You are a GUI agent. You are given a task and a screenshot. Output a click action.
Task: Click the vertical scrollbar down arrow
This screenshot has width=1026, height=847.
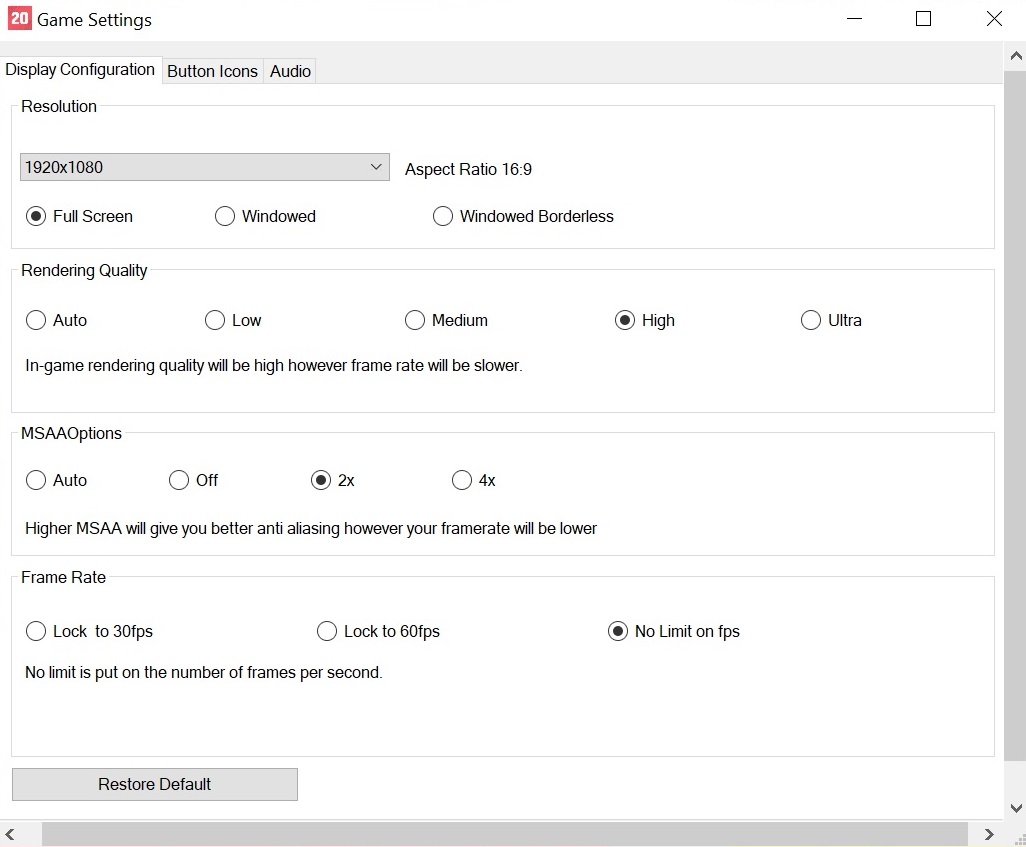pyautogui.click(x=1015, y=808)
